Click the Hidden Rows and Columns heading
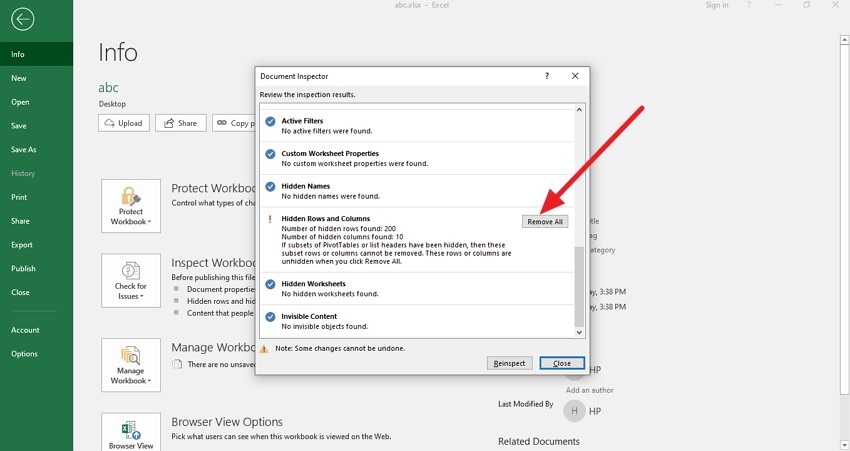Image resolution: width=850 pixels, height=451 pixels. 325,218
